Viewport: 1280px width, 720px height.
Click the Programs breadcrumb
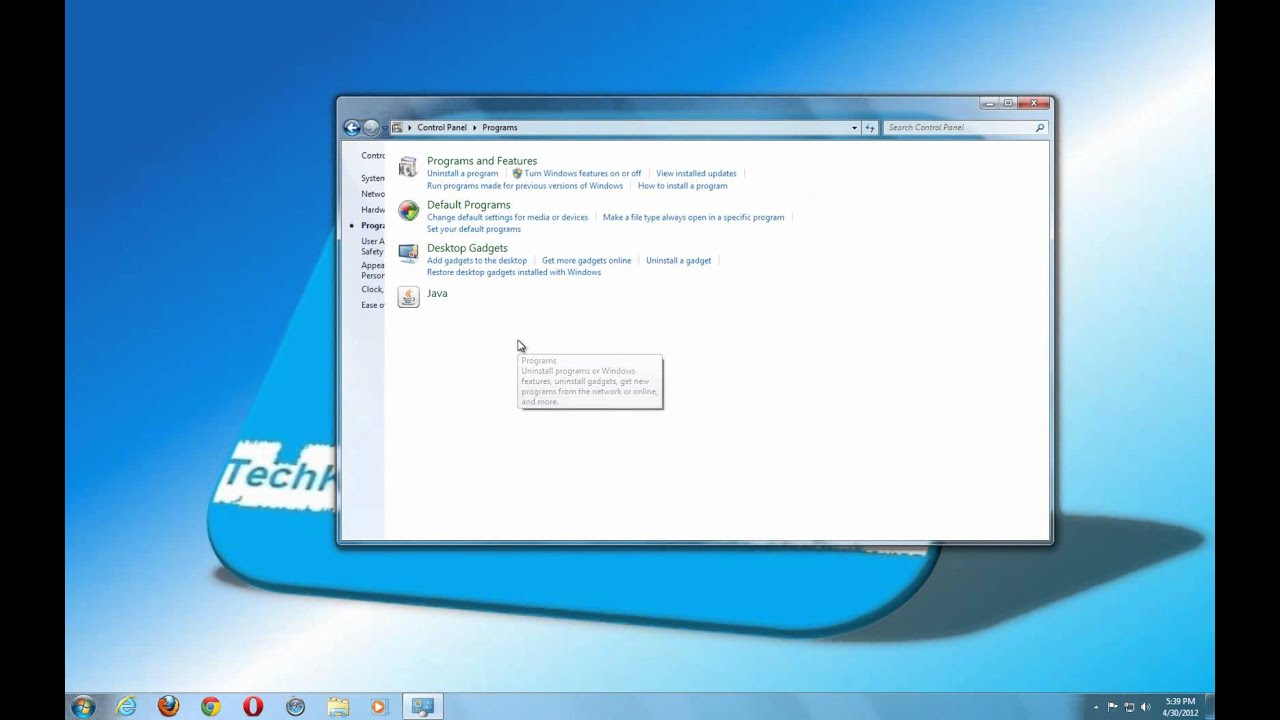499,127
